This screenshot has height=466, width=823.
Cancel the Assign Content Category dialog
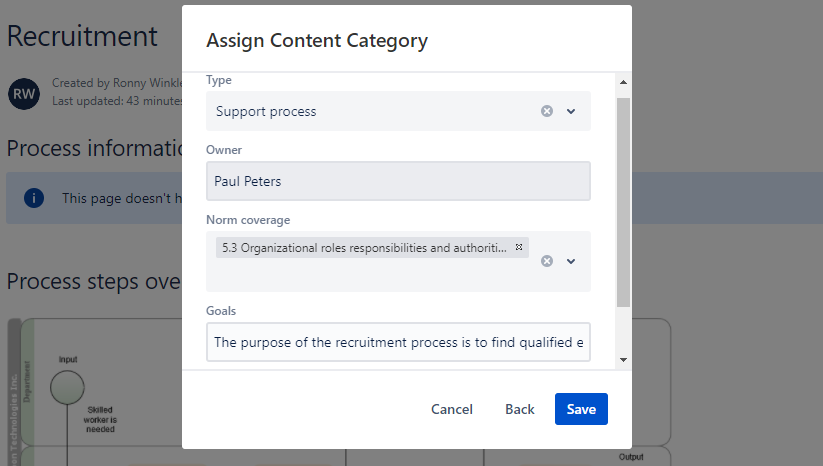[x=452, y=409]
